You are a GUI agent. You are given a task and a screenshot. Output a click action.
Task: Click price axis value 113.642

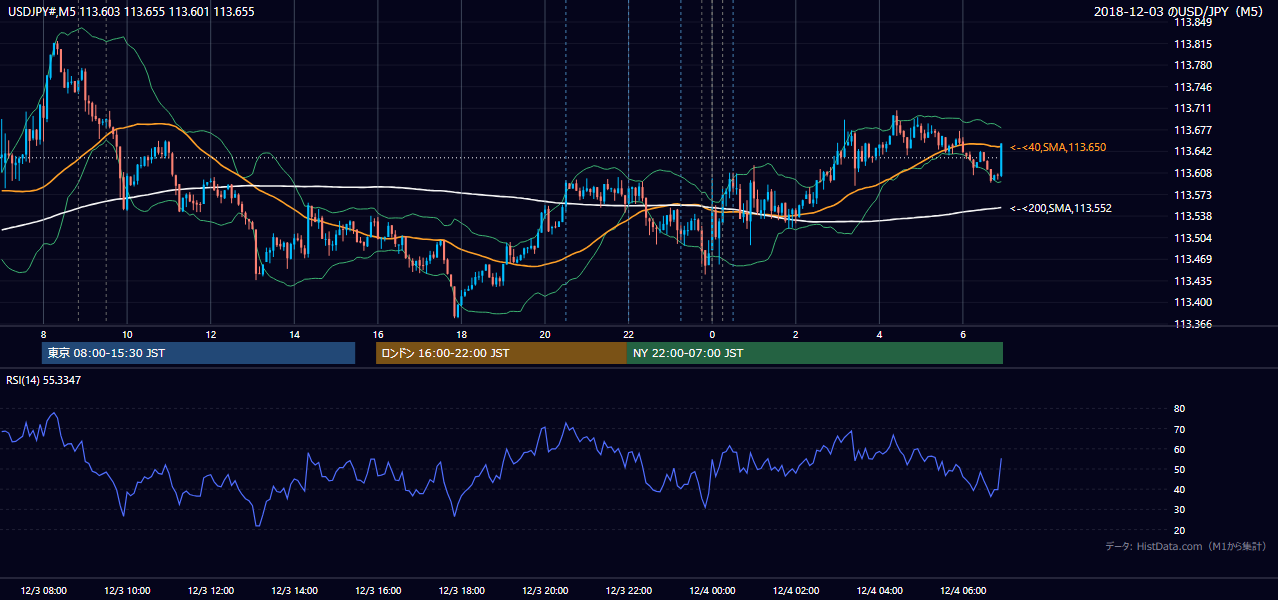(1192, 151)
